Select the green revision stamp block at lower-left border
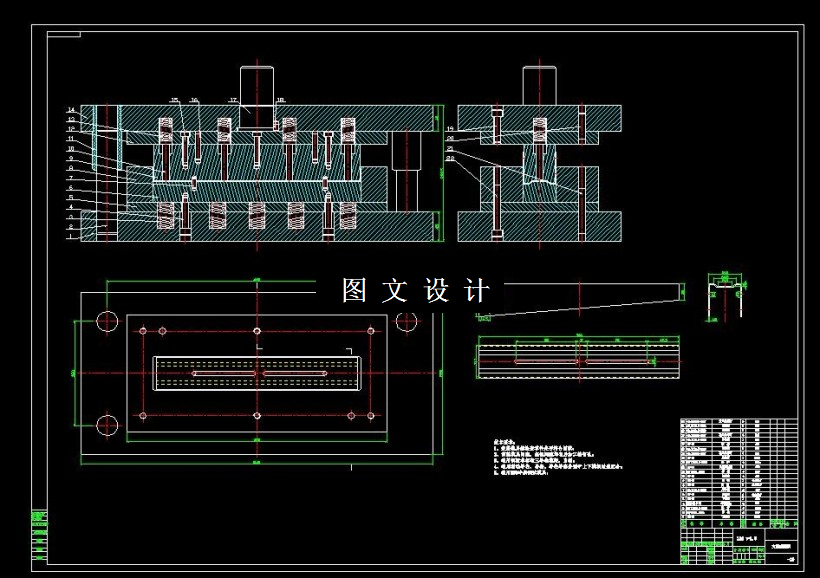Viewport: 820px width, 578px height. point(39,535)
